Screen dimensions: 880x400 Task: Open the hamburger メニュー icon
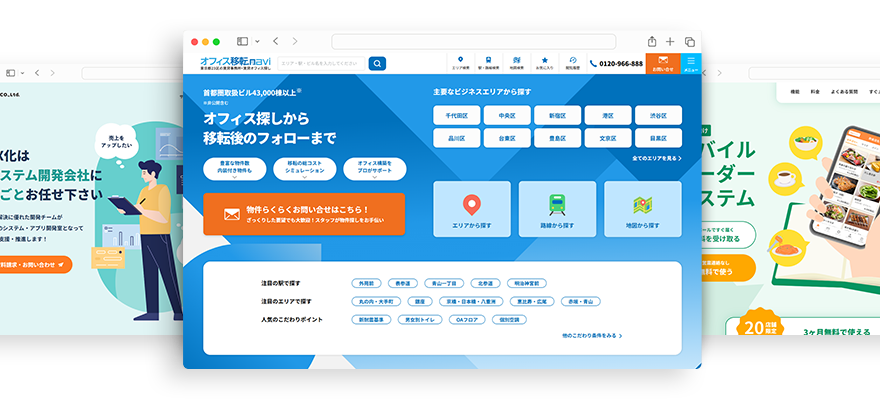pyautogui.click(x=690, y=63)
